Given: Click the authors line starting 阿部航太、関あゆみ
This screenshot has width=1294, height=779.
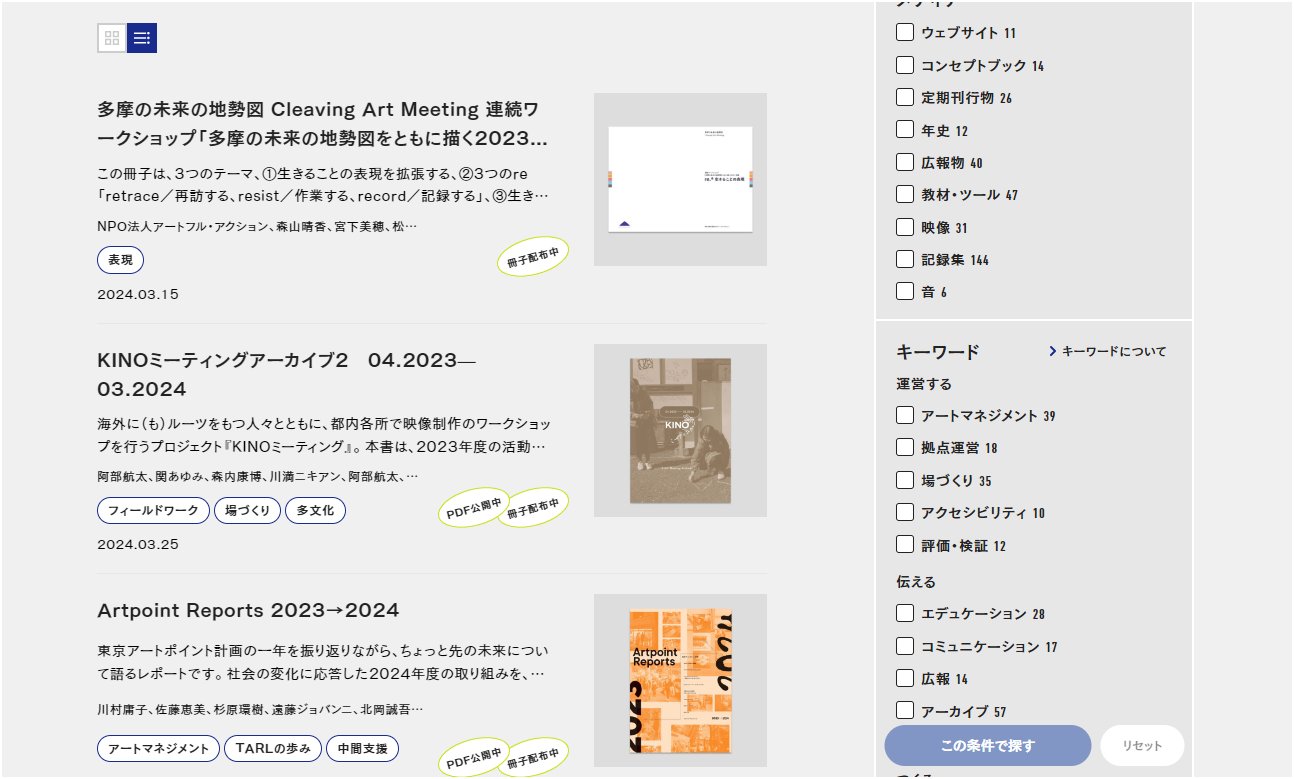Looking at the screenshot, I should (x=258, y=477).
